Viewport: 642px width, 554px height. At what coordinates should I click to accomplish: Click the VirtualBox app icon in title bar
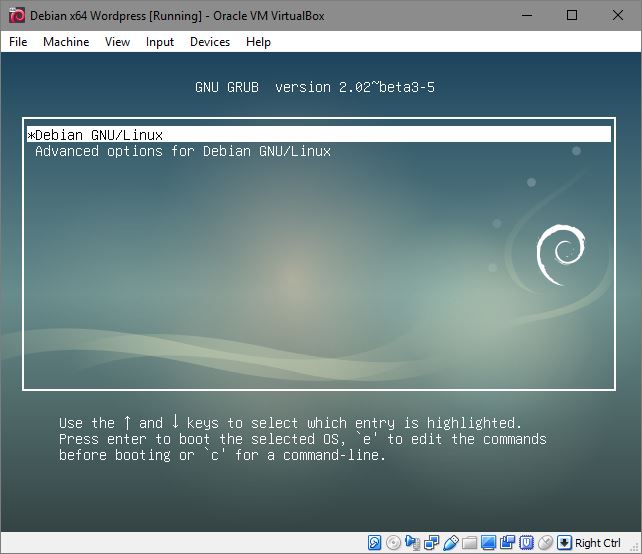(17, 16)
